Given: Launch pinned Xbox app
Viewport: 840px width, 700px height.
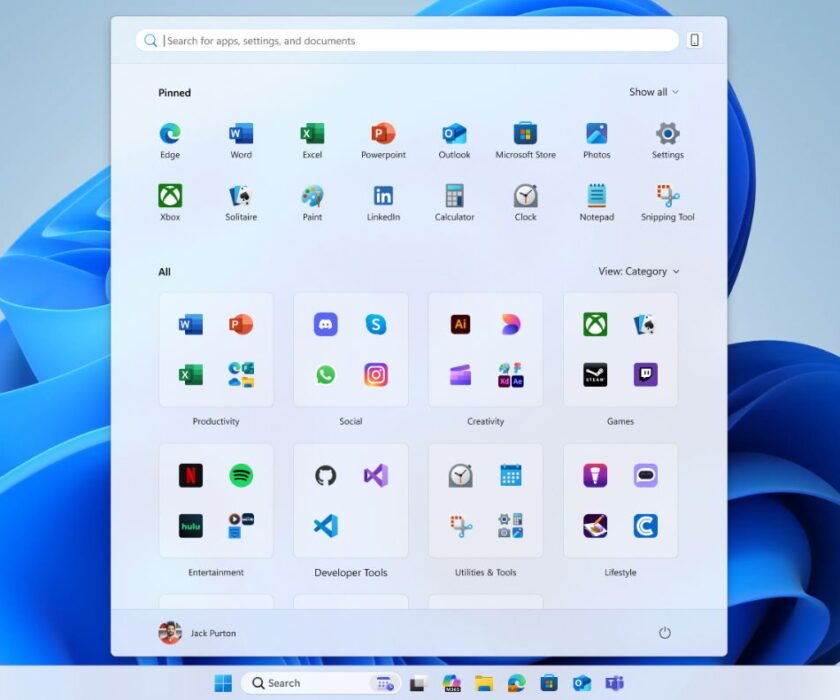Looking at the screenshot, I should tap(170, 196).
